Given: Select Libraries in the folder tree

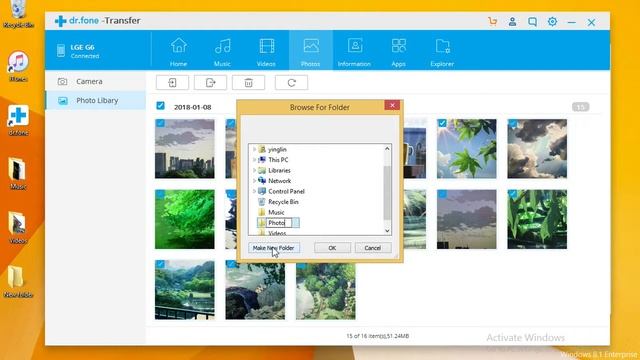Looking at the screenshot, I should pos(279,170).
